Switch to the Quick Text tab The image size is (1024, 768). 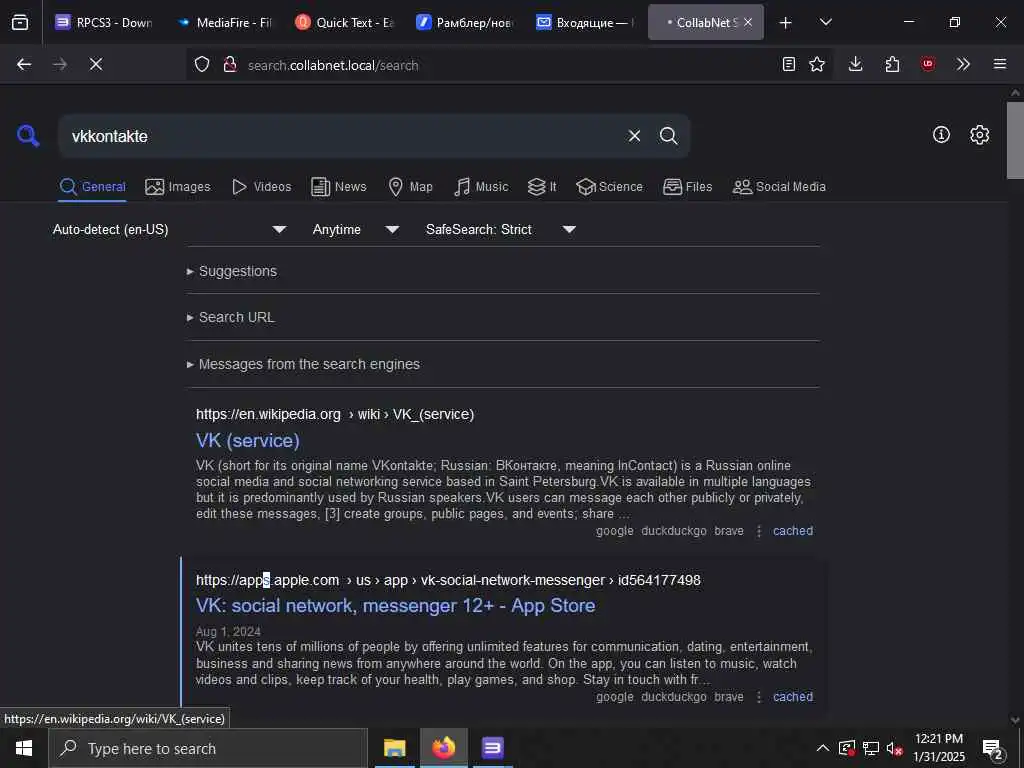[345, 22]
